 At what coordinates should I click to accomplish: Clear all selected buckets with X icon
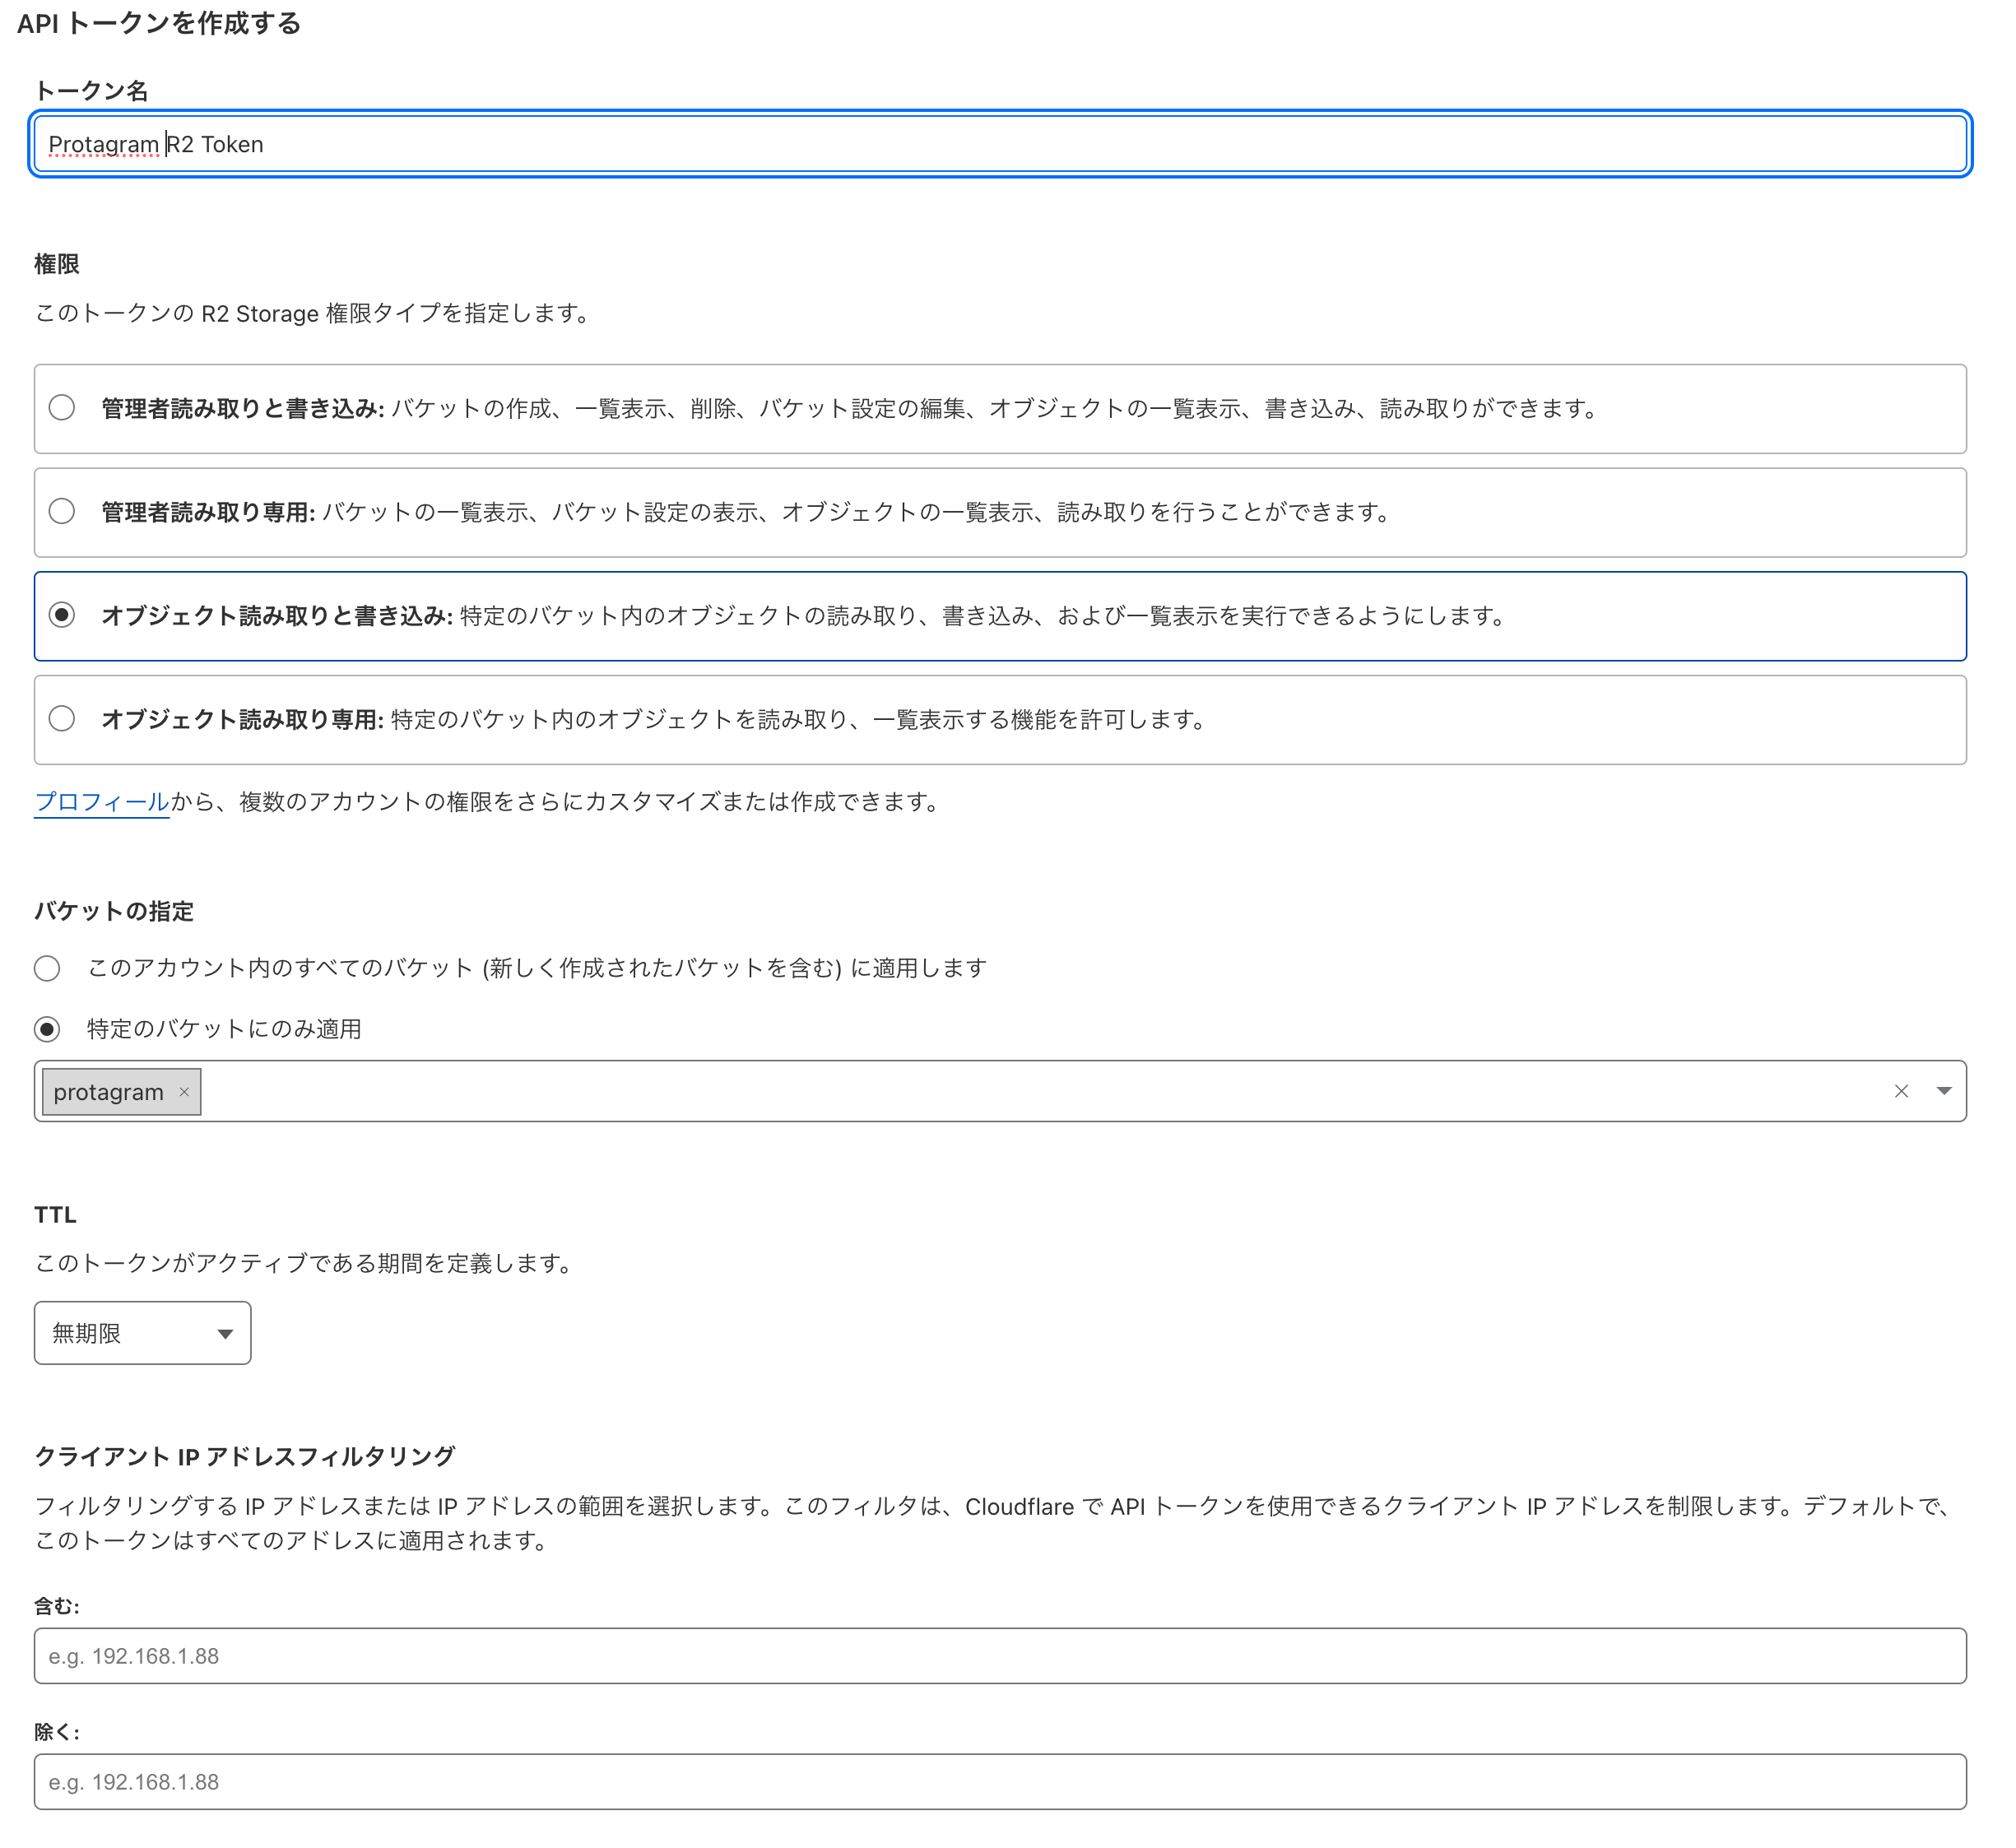coord(1901,1092)
